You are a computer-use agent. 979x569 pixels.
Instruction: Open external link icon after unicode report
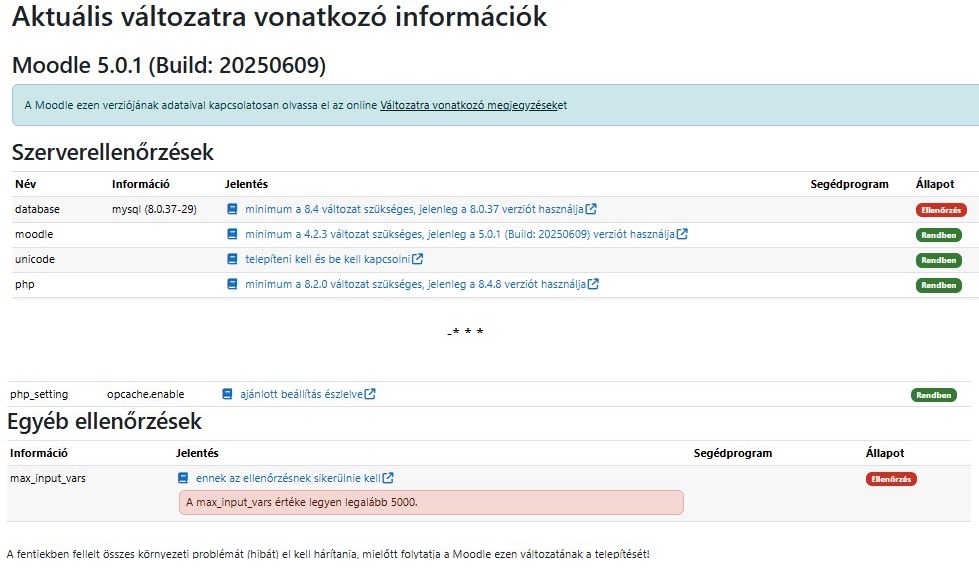418,259
